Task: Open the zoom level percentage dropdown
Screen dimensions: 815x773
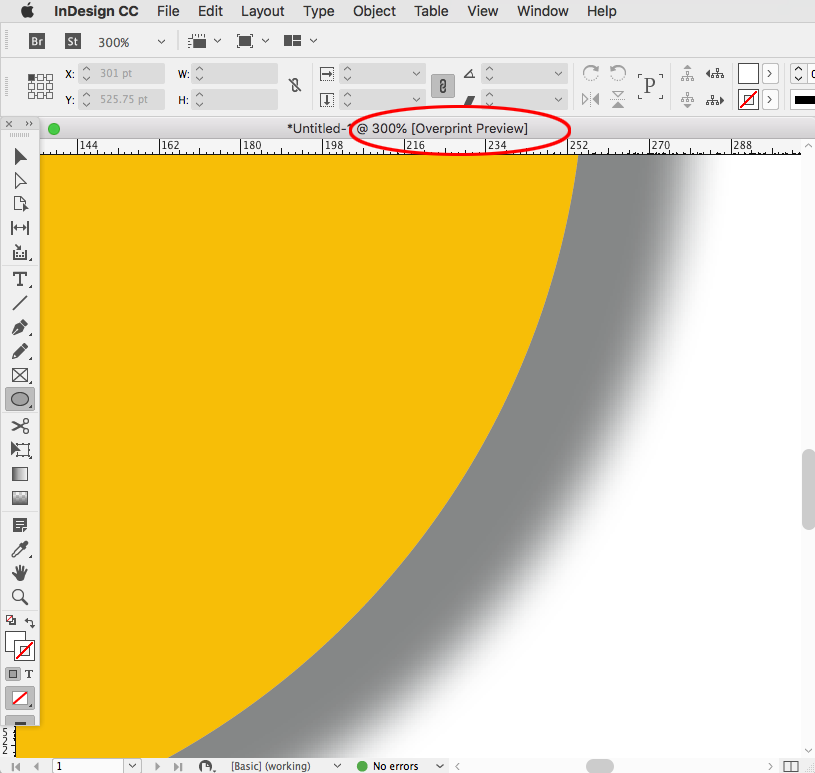Action: [160, 41]
